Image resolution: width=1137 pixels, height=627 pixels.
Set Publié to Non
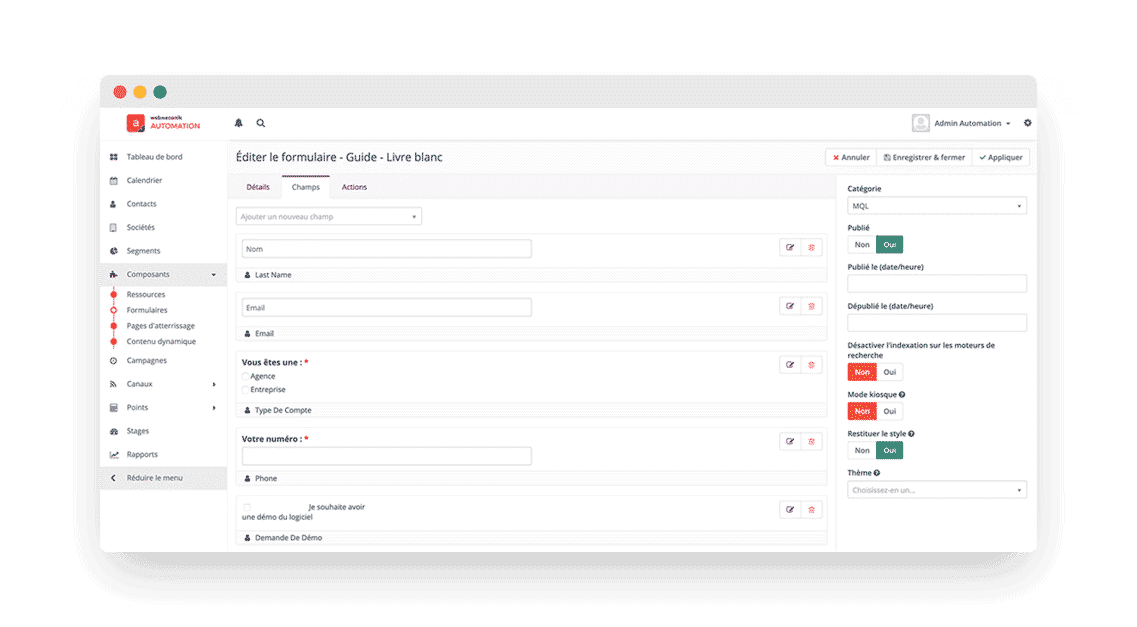[x=862, y=245]
